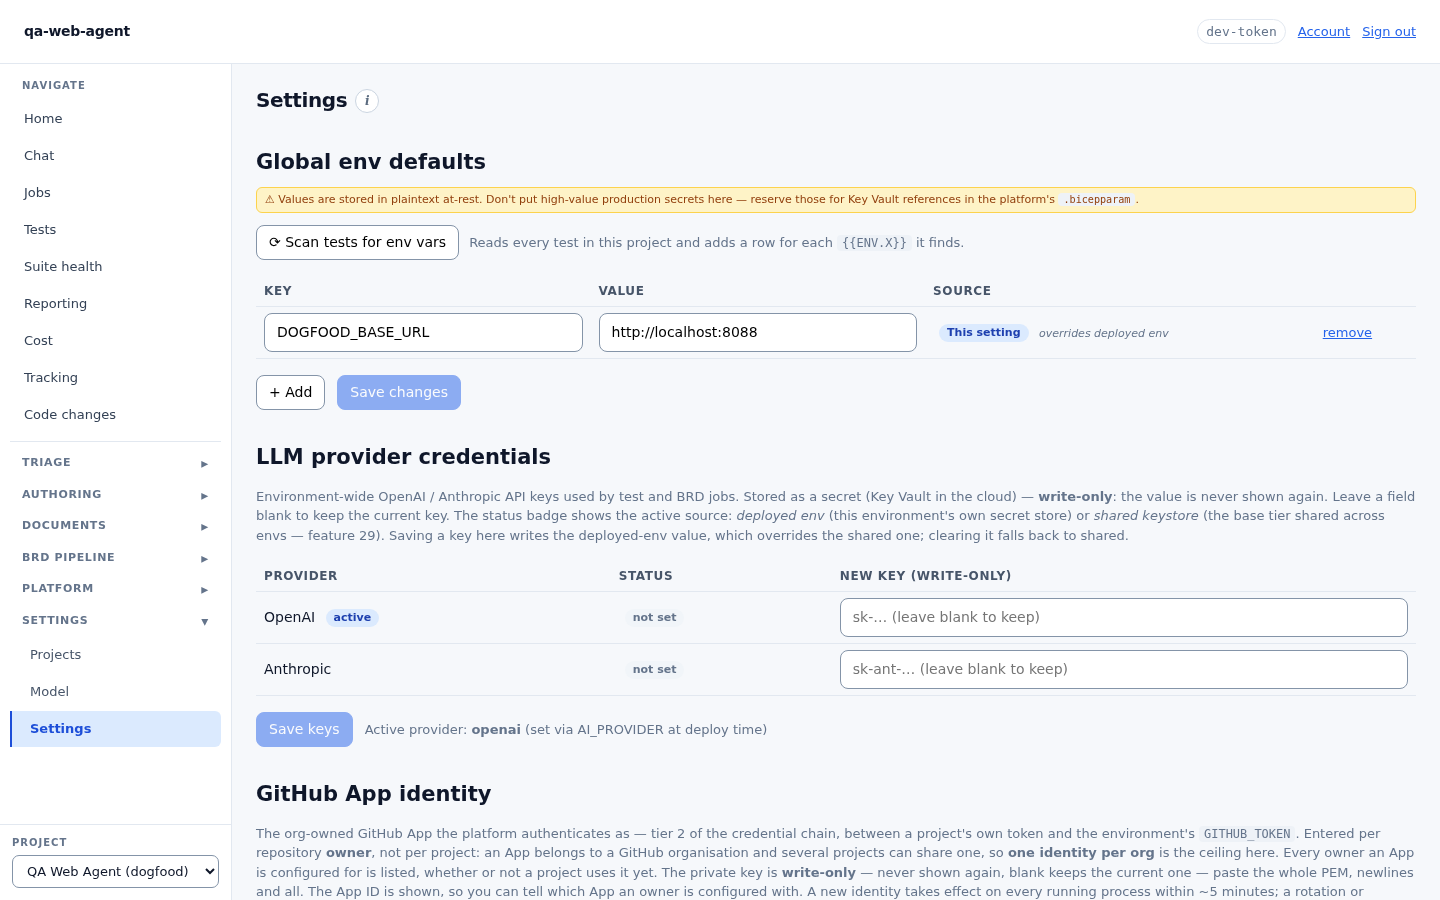Focus the Anthropic new key field

[x=1124, y=670]
